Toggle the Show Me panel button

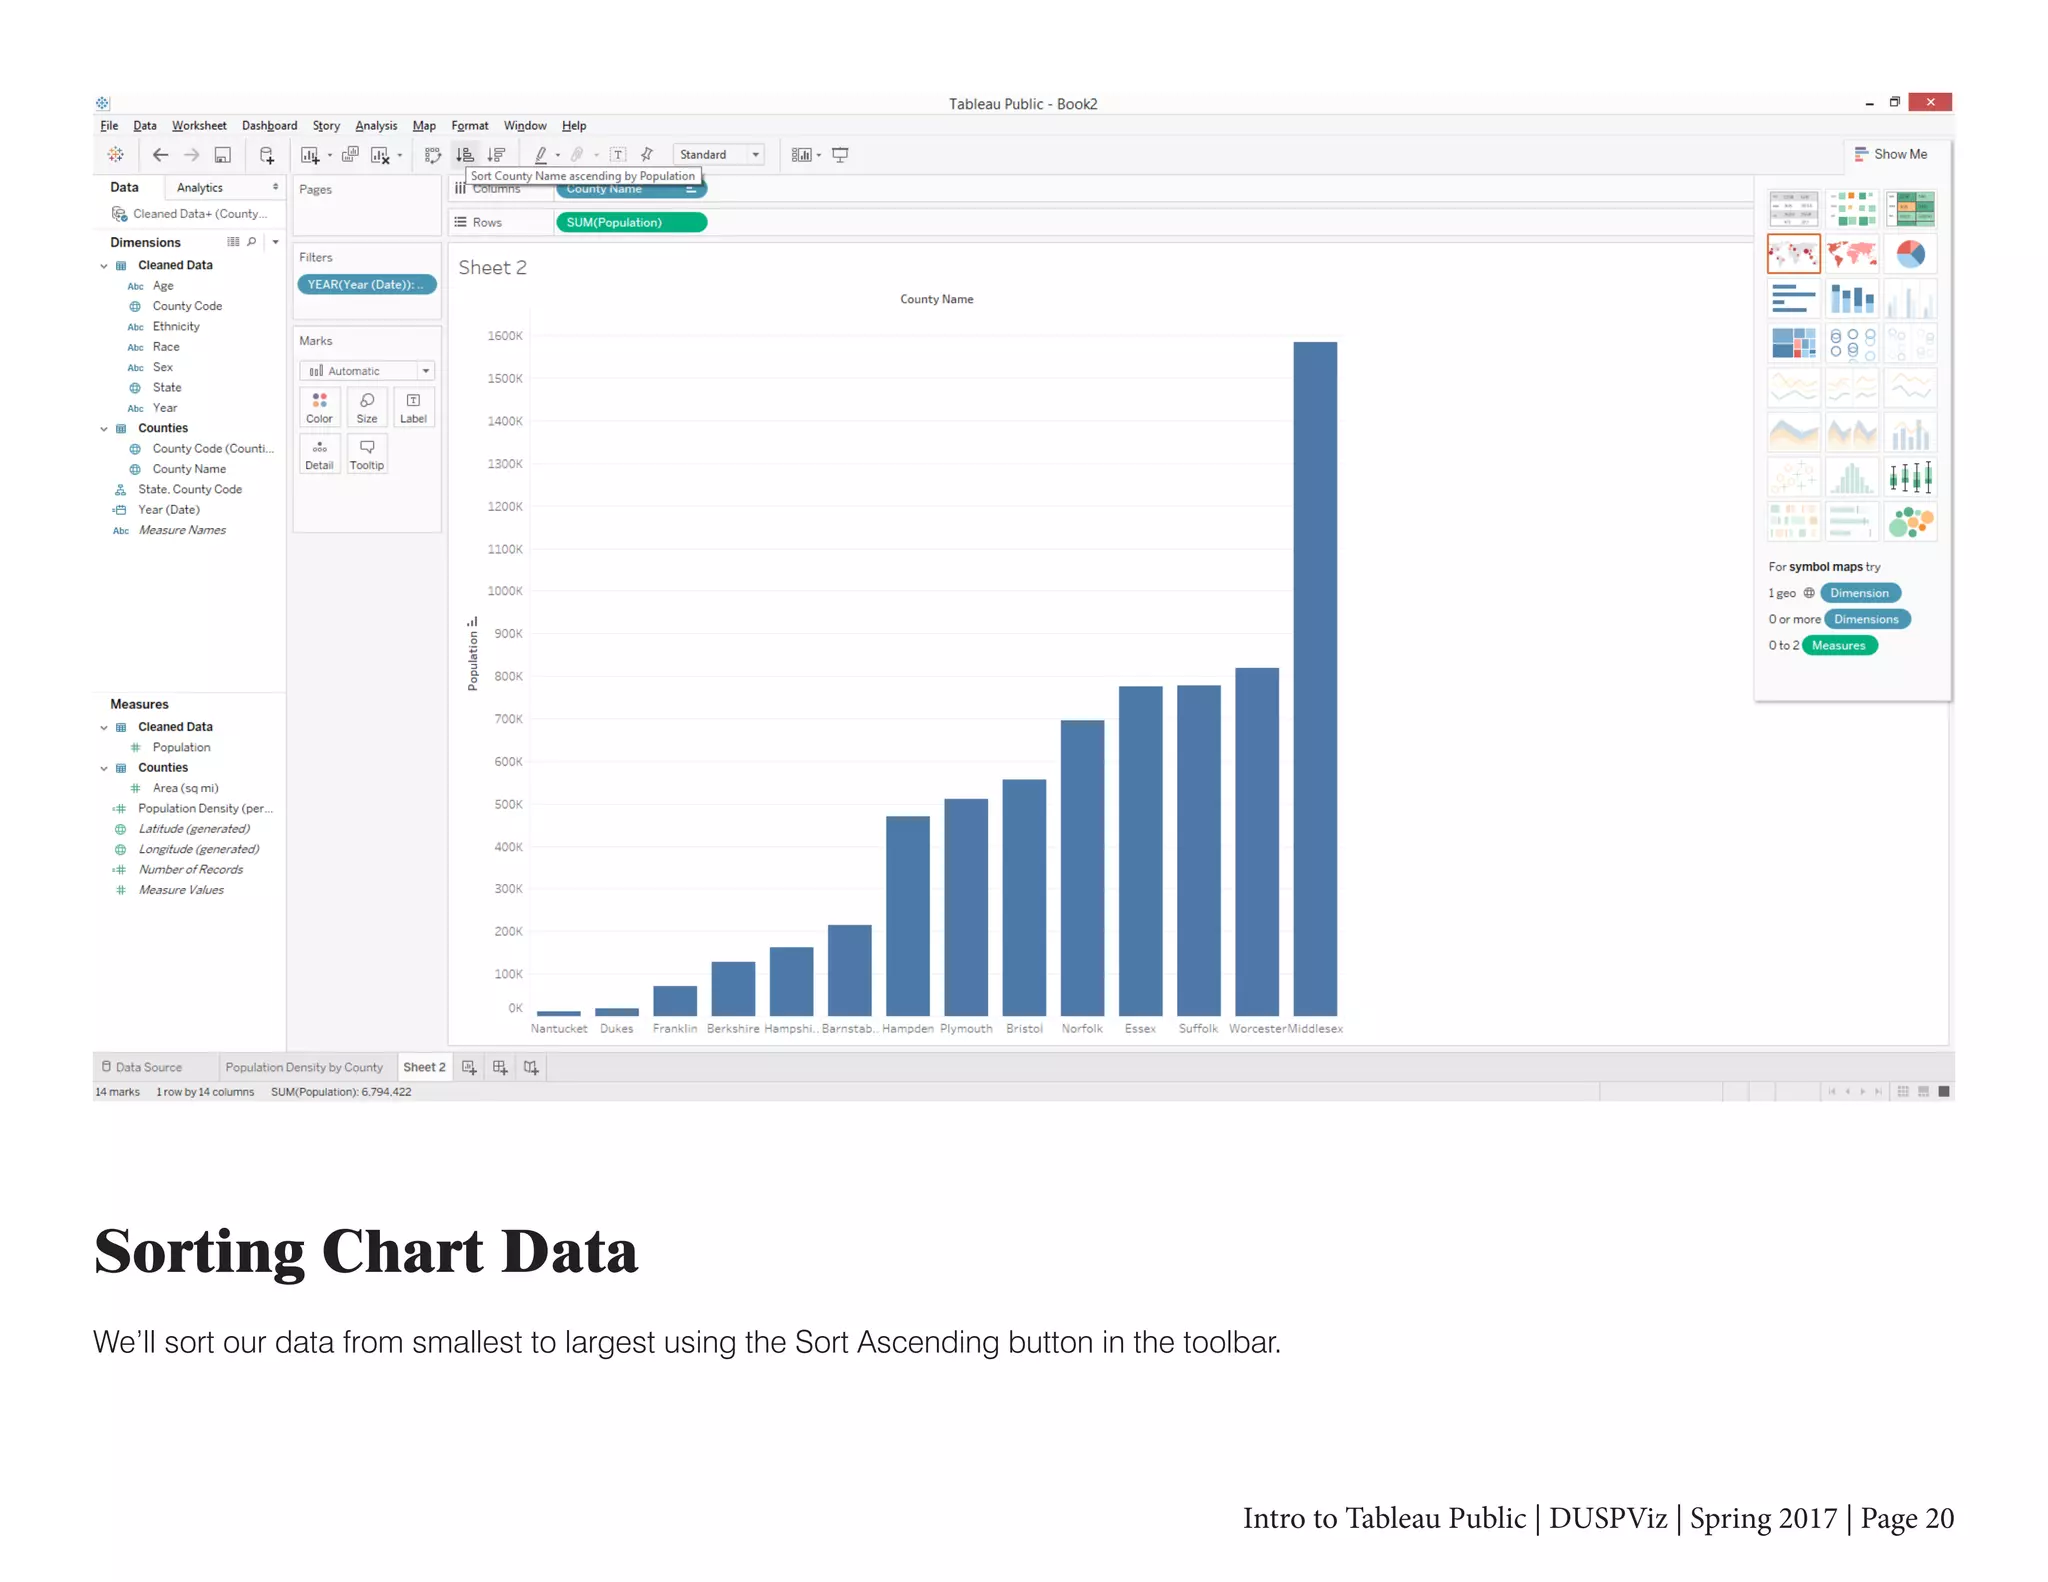click(x=1890, y=154)
